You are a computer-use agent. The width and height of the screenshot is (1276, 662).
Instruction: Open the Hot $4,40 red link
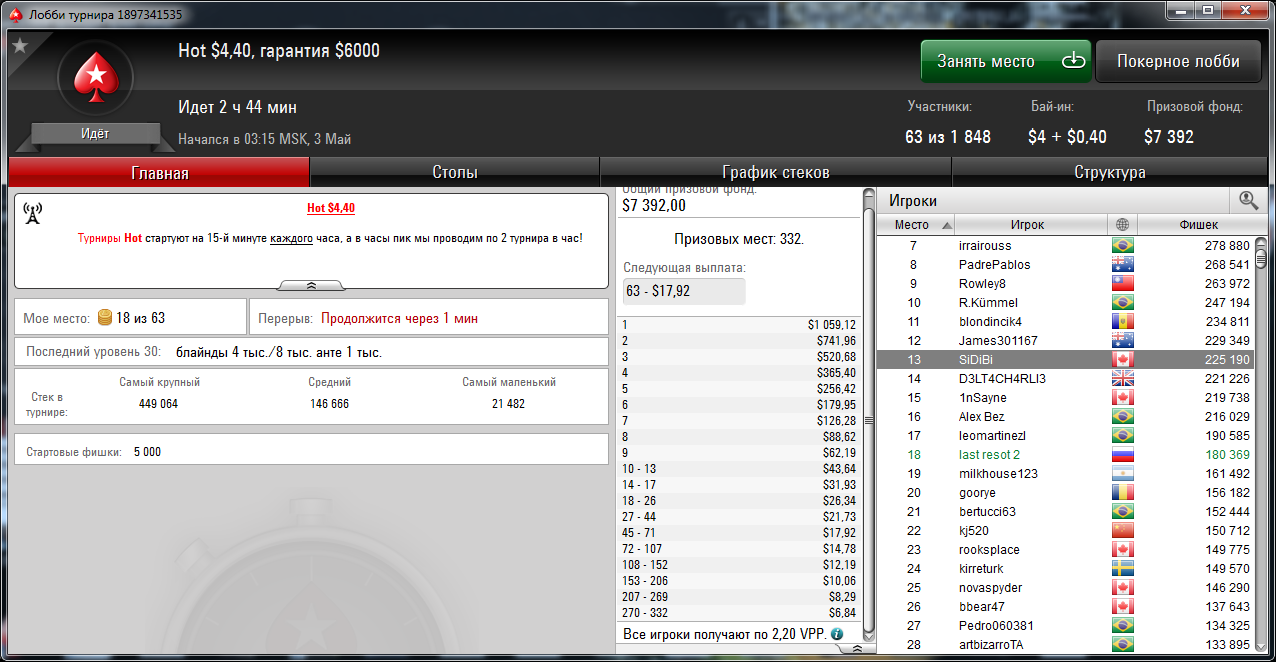coord(331,208)
